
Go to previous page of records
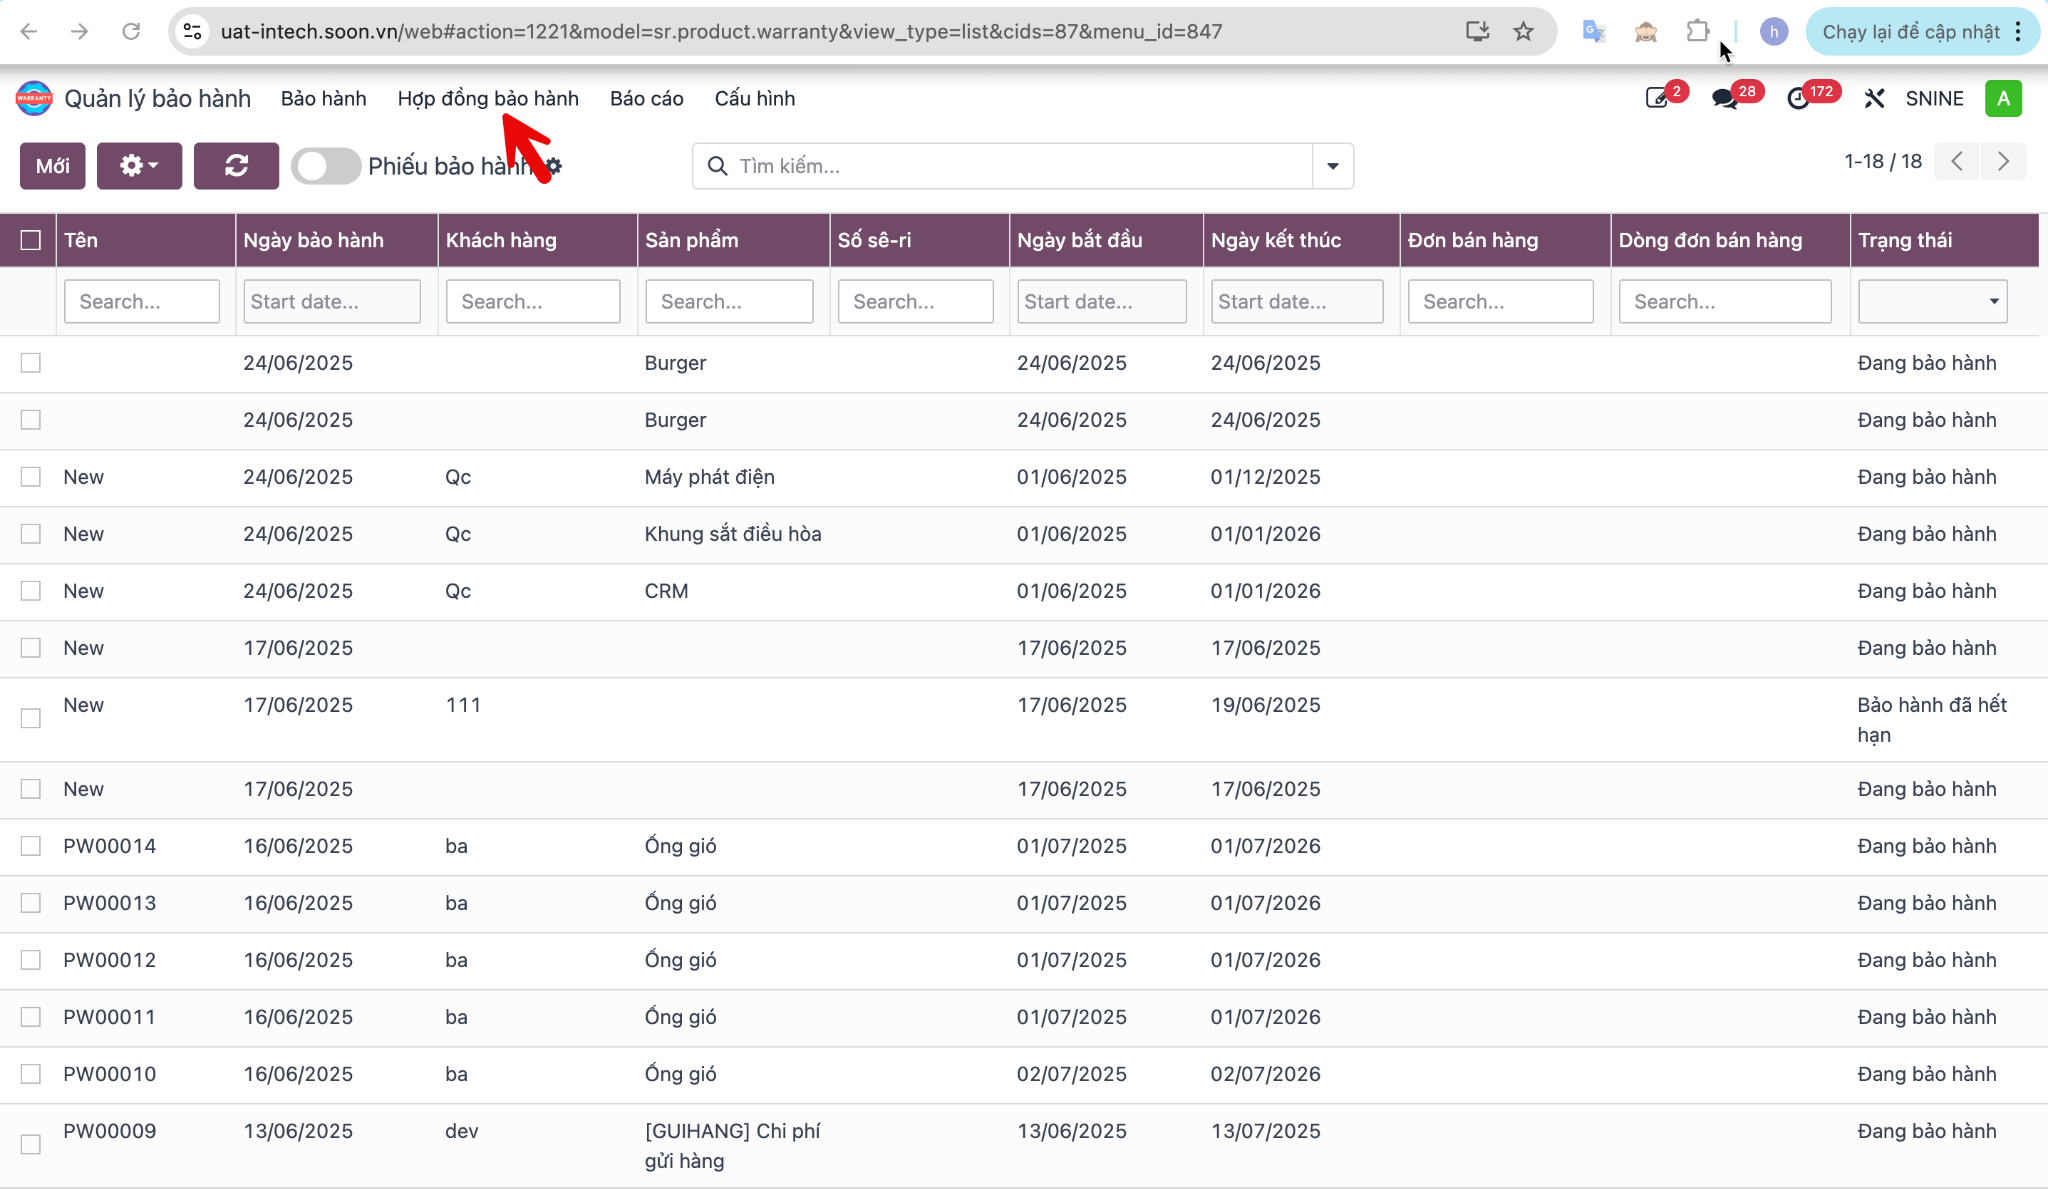(x=1957, y=161)
